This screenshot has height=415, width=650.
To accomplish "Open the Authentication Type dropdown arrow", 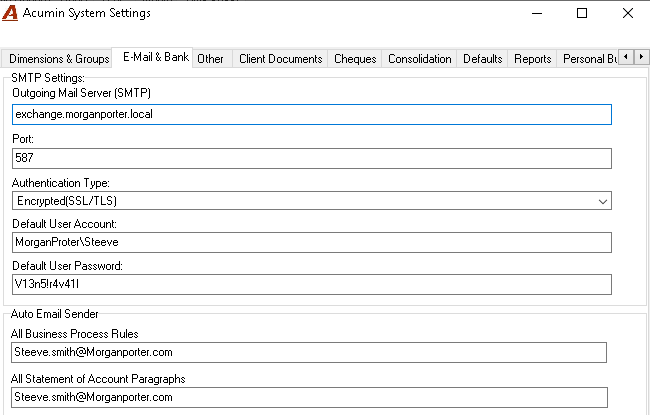I will 603,201.
